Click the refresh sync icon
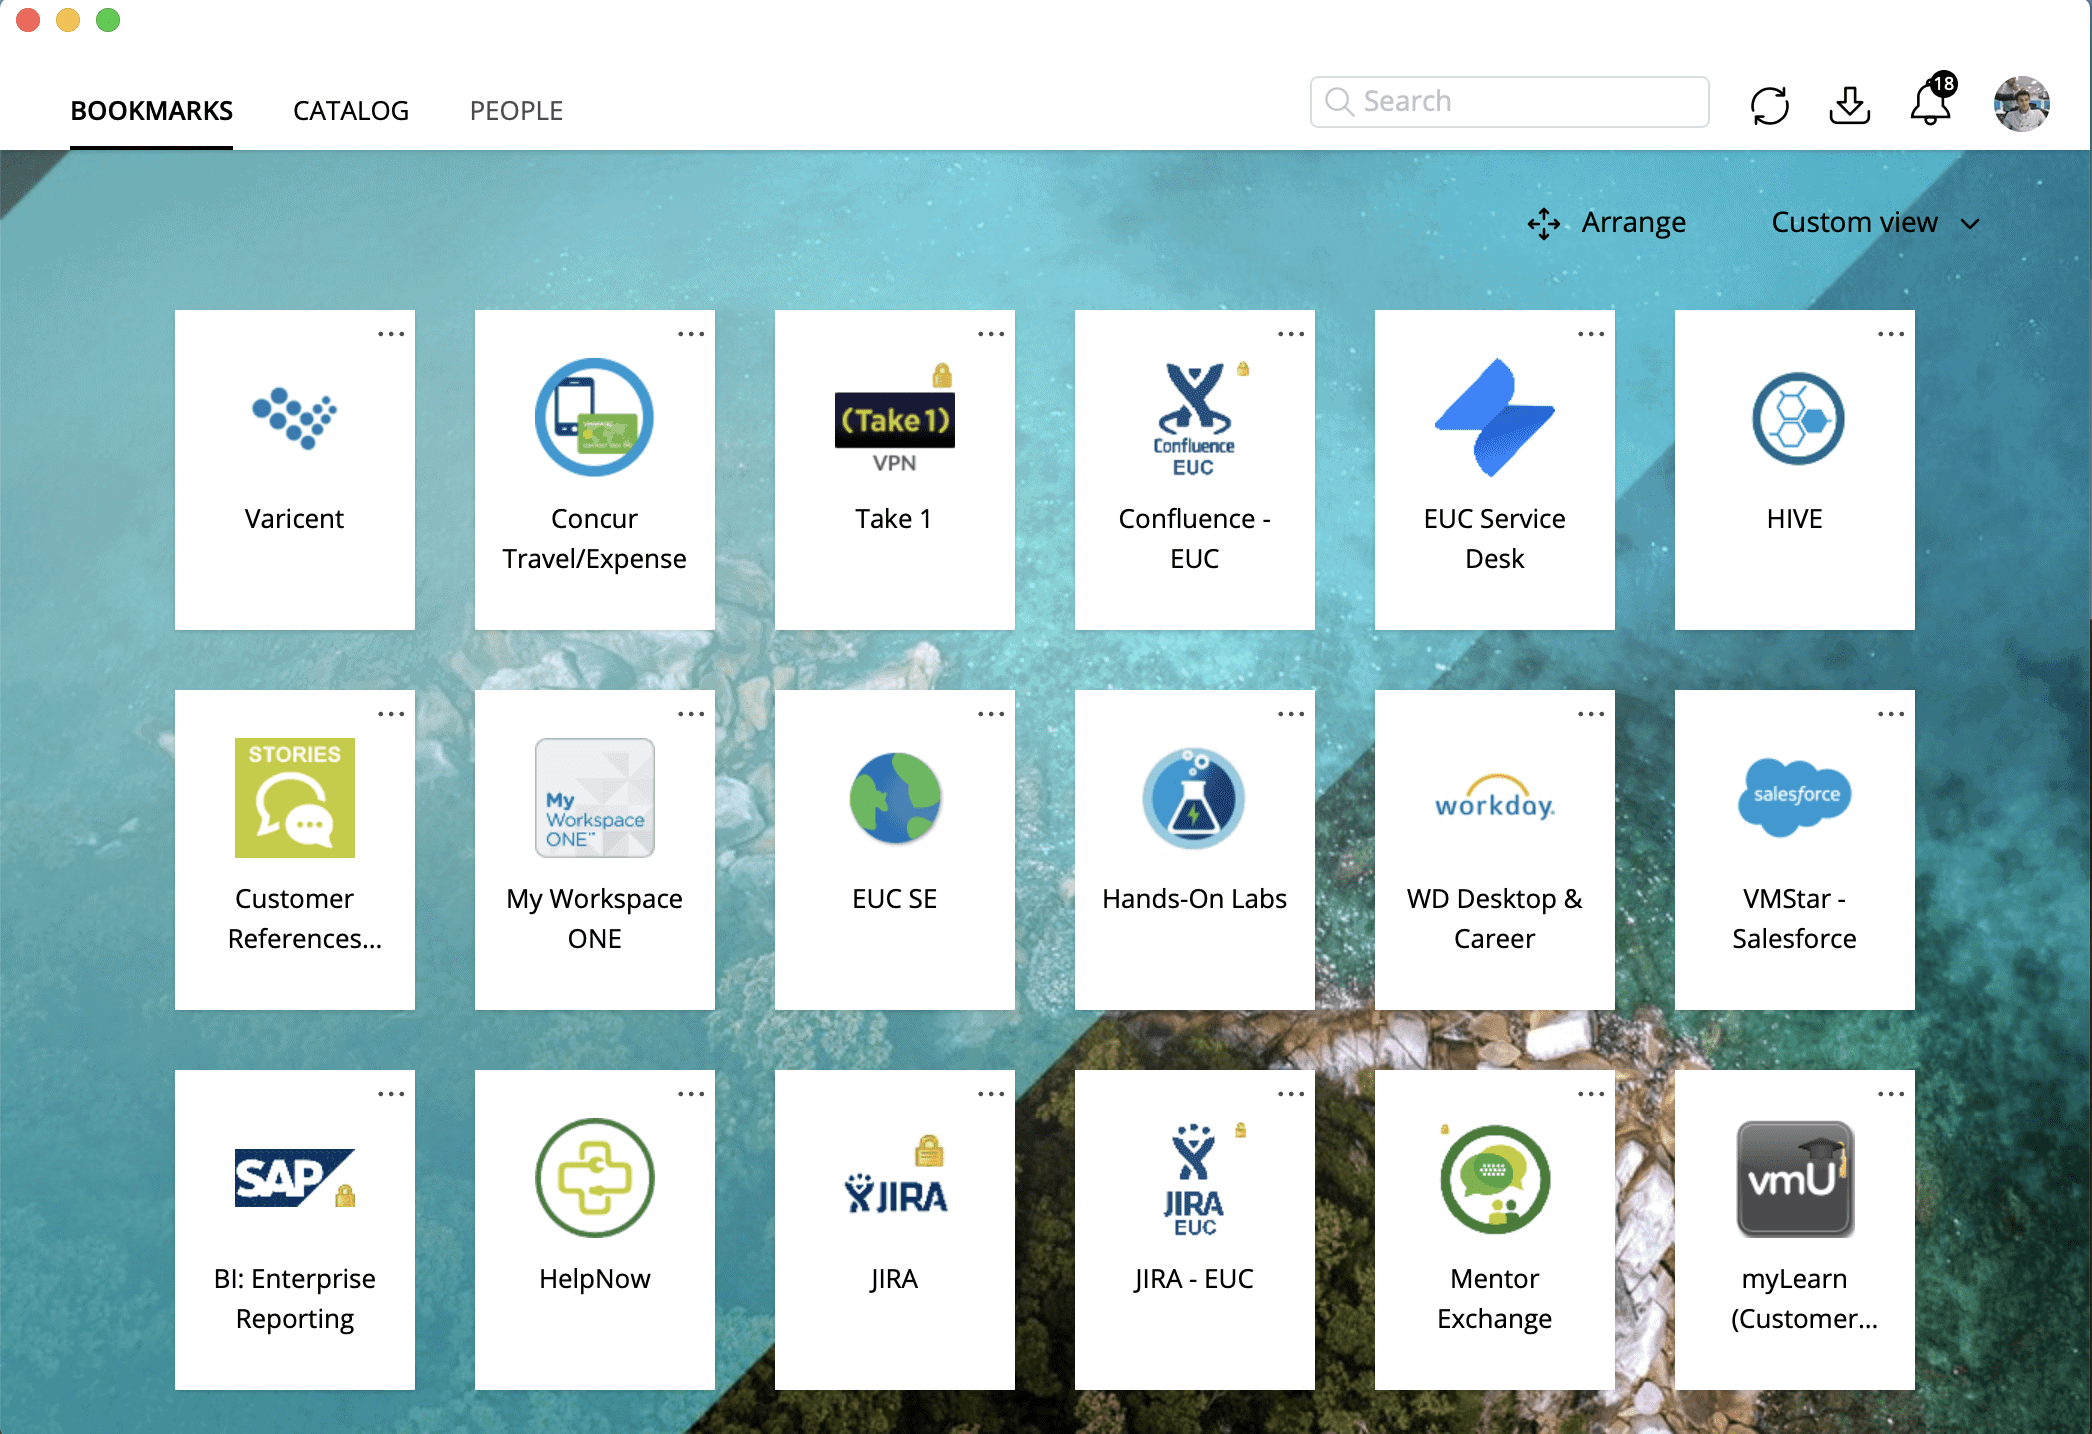Image resolution: width=2092 pixels, height=1434 pixels. [1769, 105]
